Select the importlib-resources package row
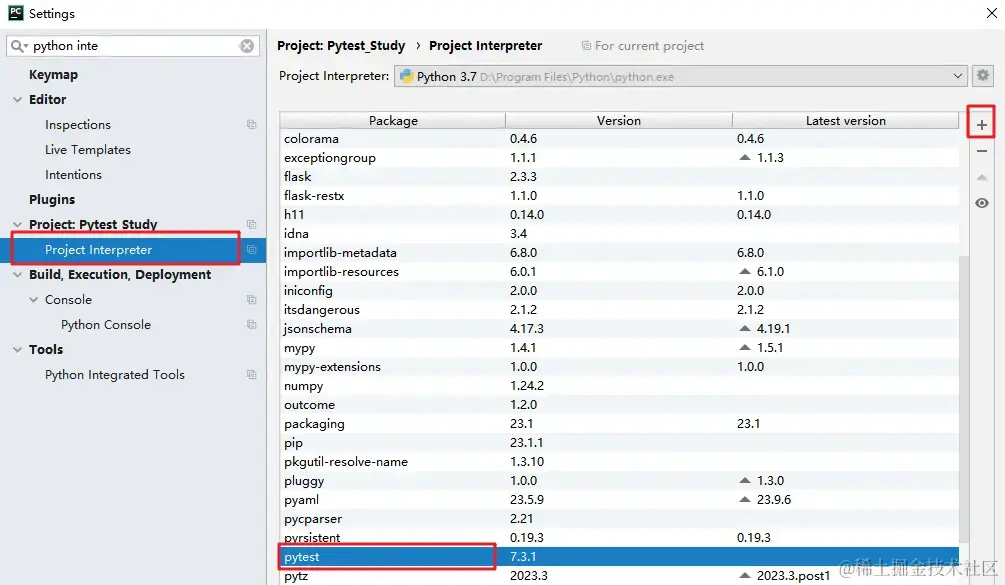This screenshot has width=1005, height=585. tap(619, 272)
